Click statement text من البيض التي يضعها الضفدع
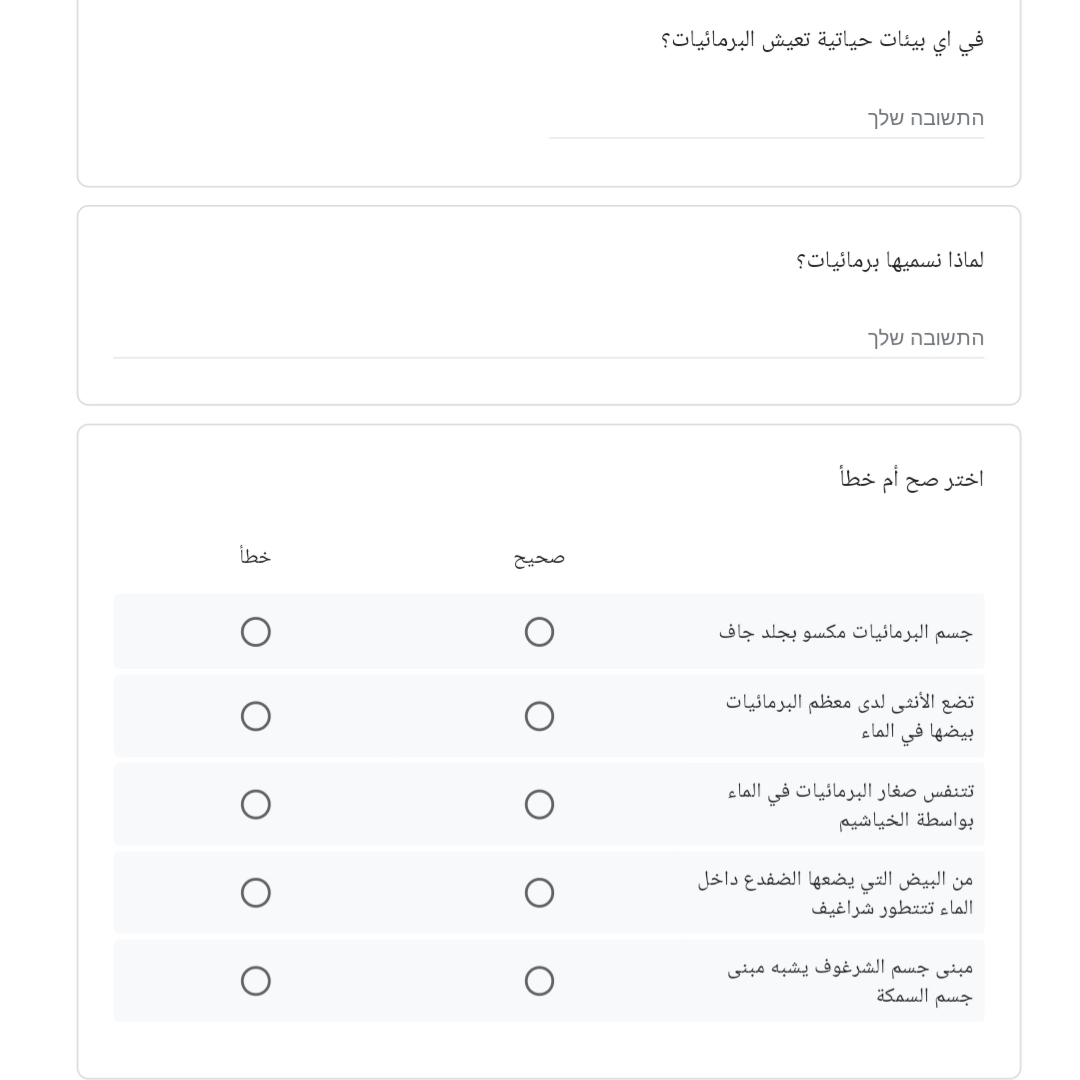 (835, 894)
